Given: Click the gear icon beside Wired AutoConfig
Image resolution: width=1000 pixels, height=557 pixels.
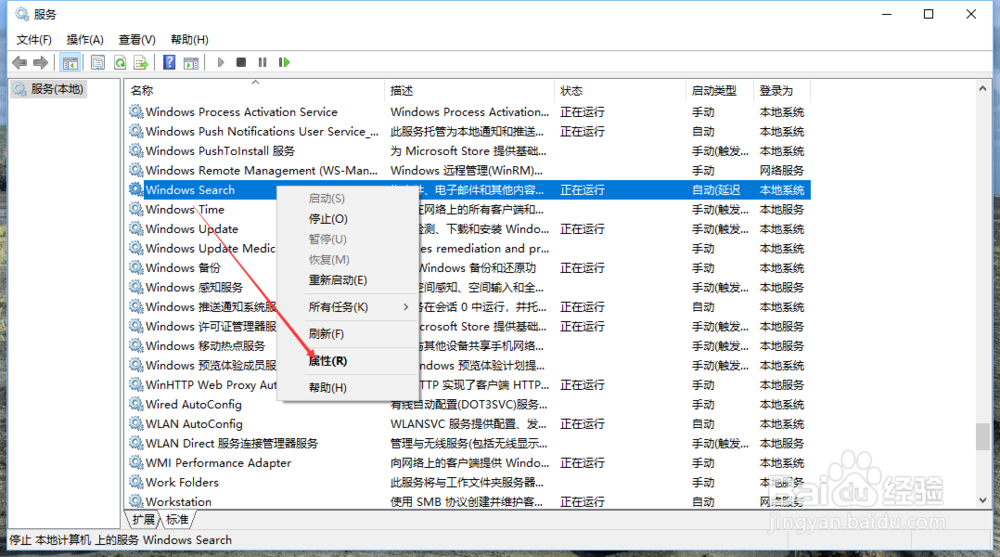Looking at the screenshot, I should (136, 404).
